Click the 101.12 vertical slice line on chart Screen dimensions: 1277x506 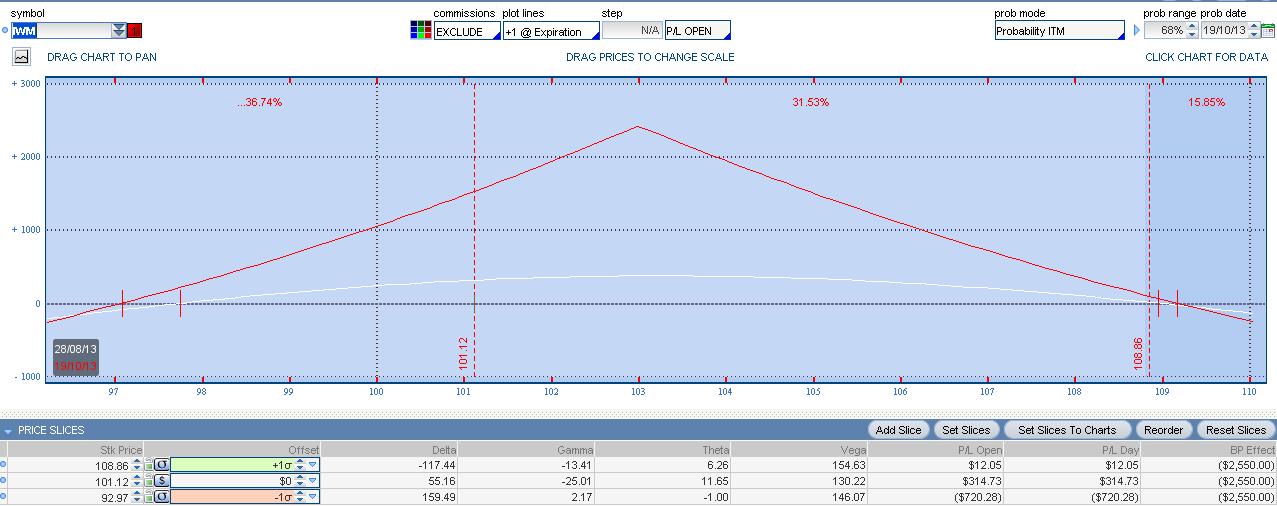pos(474,230)
